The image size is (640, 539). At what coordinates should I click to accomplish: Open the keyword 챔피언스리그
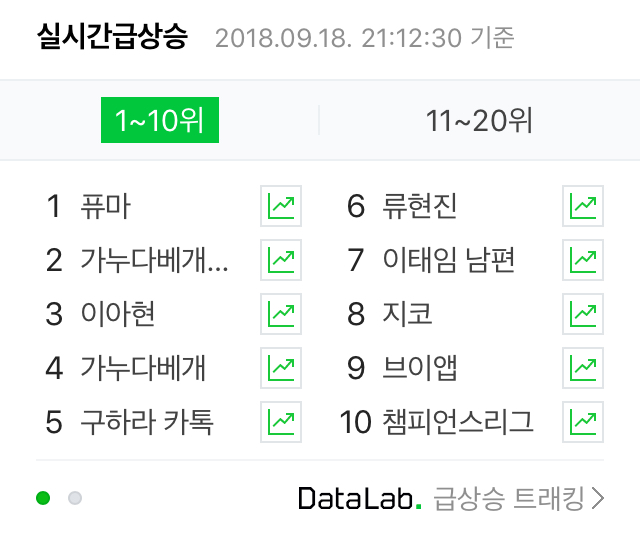pyautogui.click(x=458, y=422)
